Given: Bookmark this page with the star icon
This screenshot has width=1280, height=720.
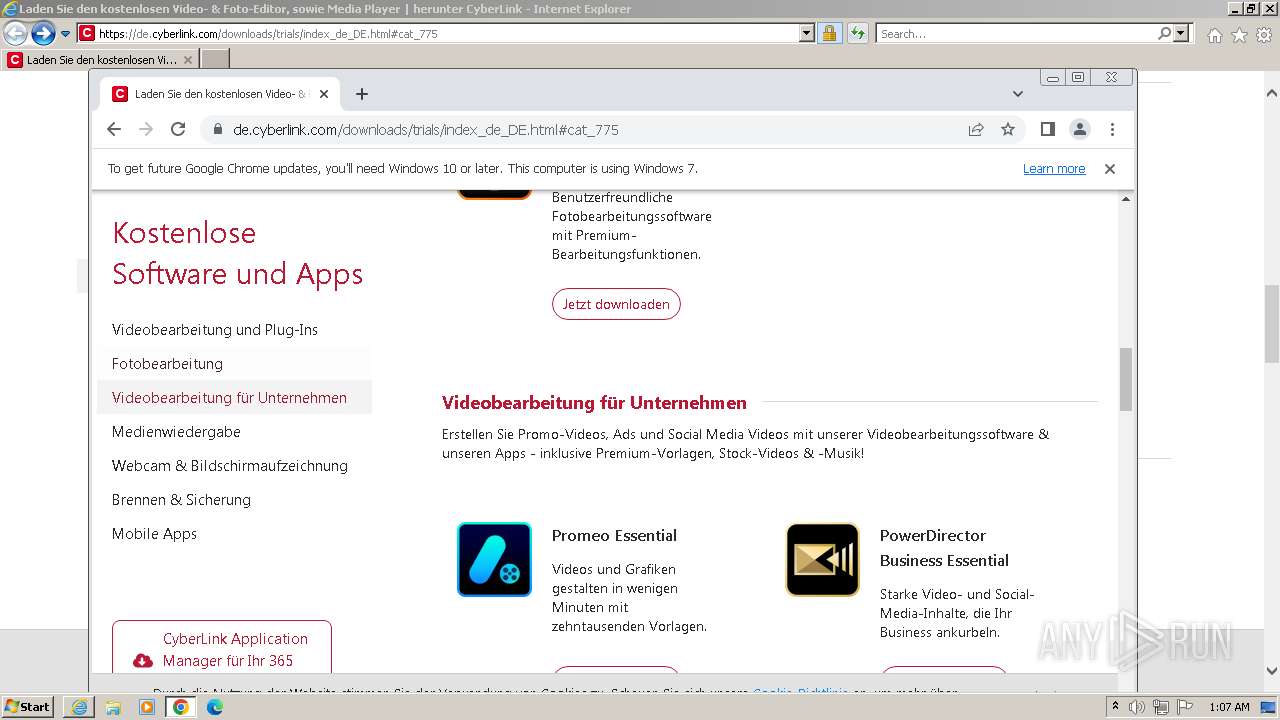Looking at the screenshot, I should tap(1008, 129).
